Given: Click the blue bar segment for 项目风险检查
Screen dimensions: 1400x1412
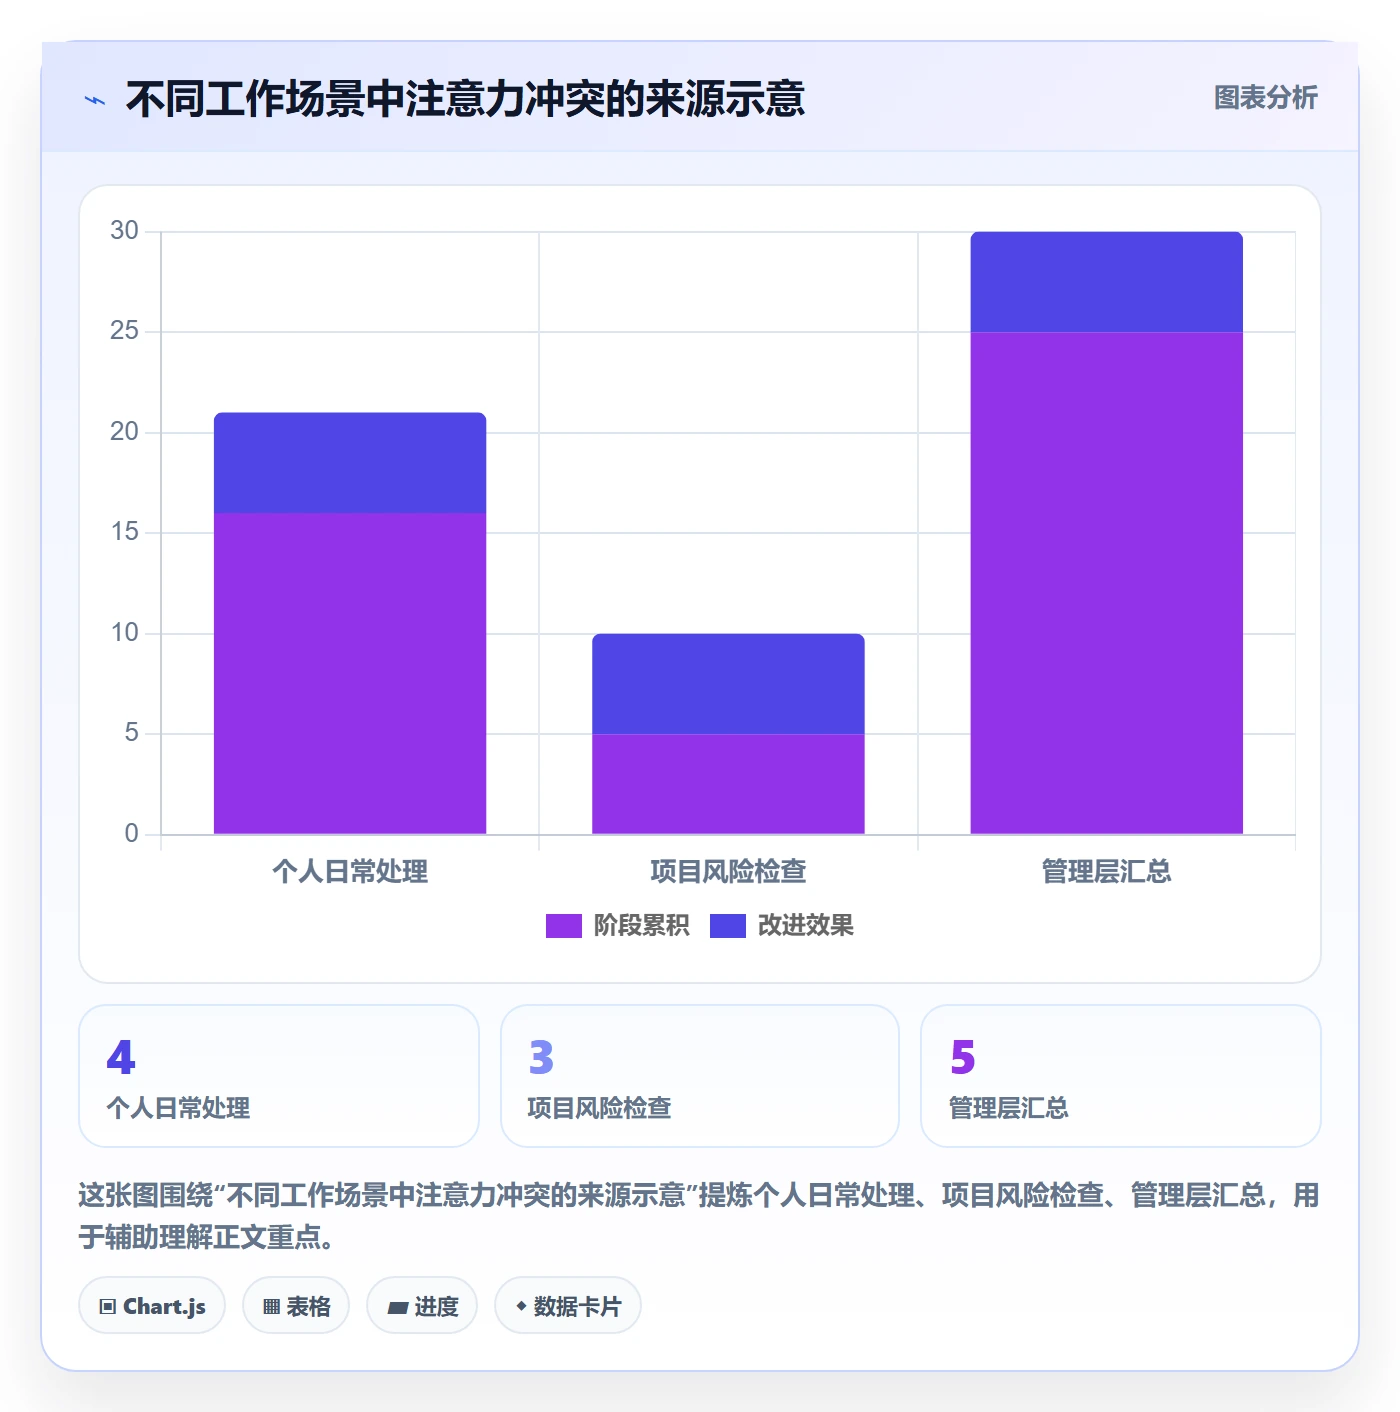Looking at the screenshot, I should (728, 684).
